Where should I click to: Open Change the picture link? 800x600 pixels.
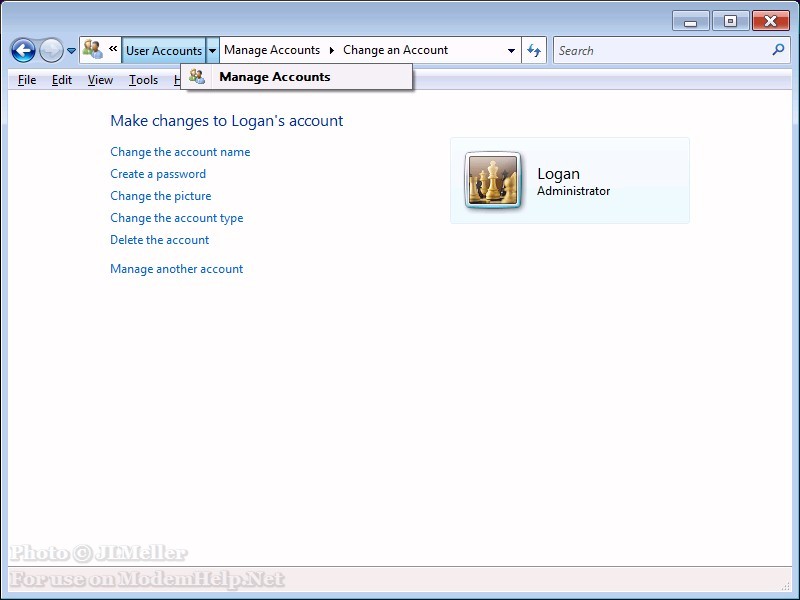pos(161,196)
